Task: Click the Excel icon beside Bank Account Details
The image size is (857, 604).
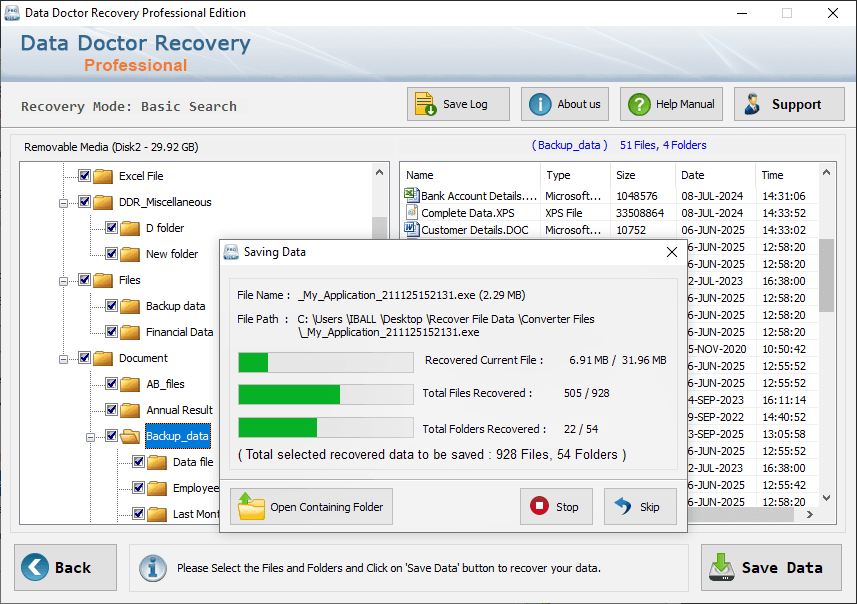Action: (x=411, y=195)
